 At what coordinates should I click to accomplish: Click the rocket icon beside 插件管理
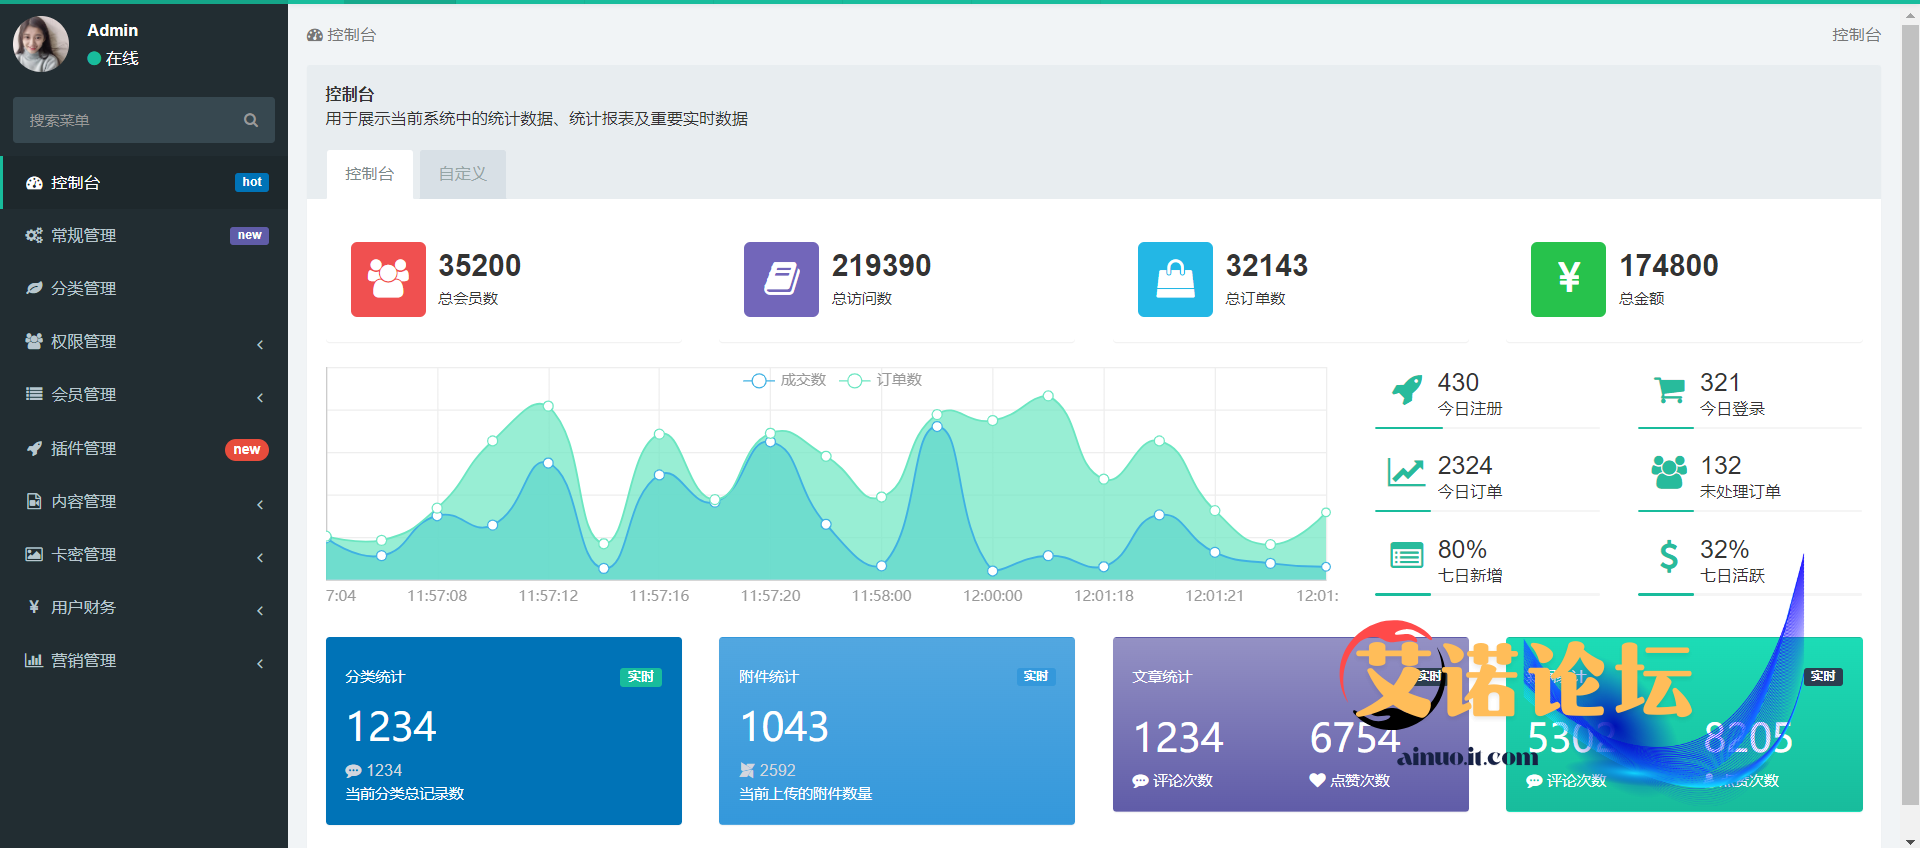34,448
